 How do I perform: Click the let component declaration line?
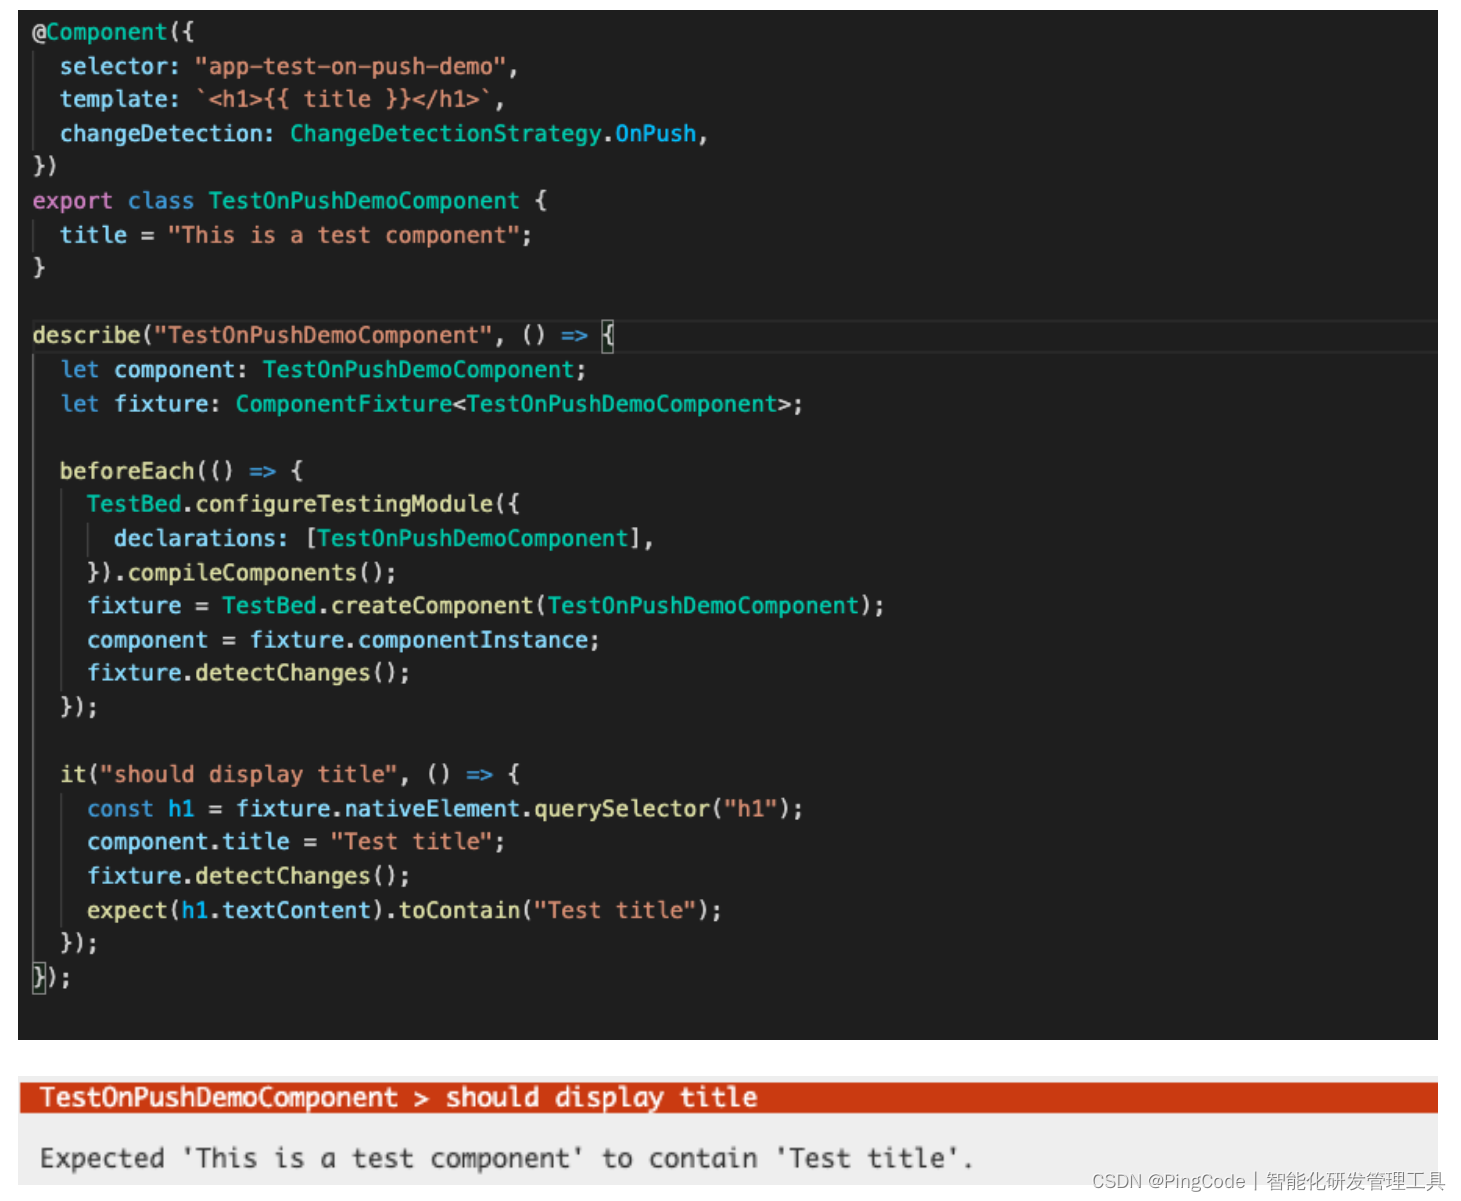pyautogui.click(x=324, y=370)
